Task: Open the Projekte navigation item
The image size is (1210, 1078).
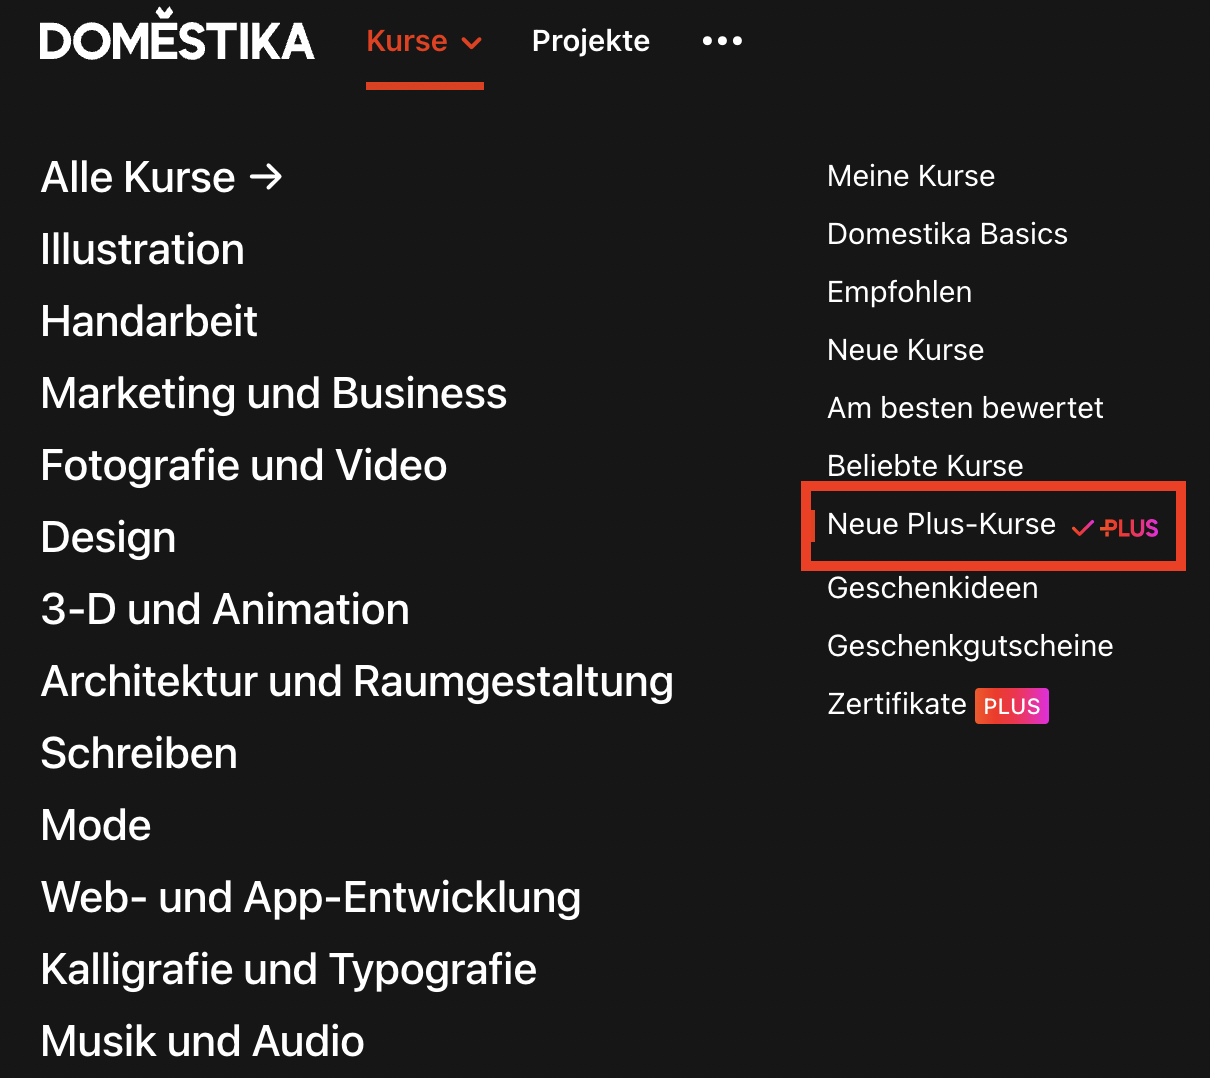Action: click(x=591, y=41)
